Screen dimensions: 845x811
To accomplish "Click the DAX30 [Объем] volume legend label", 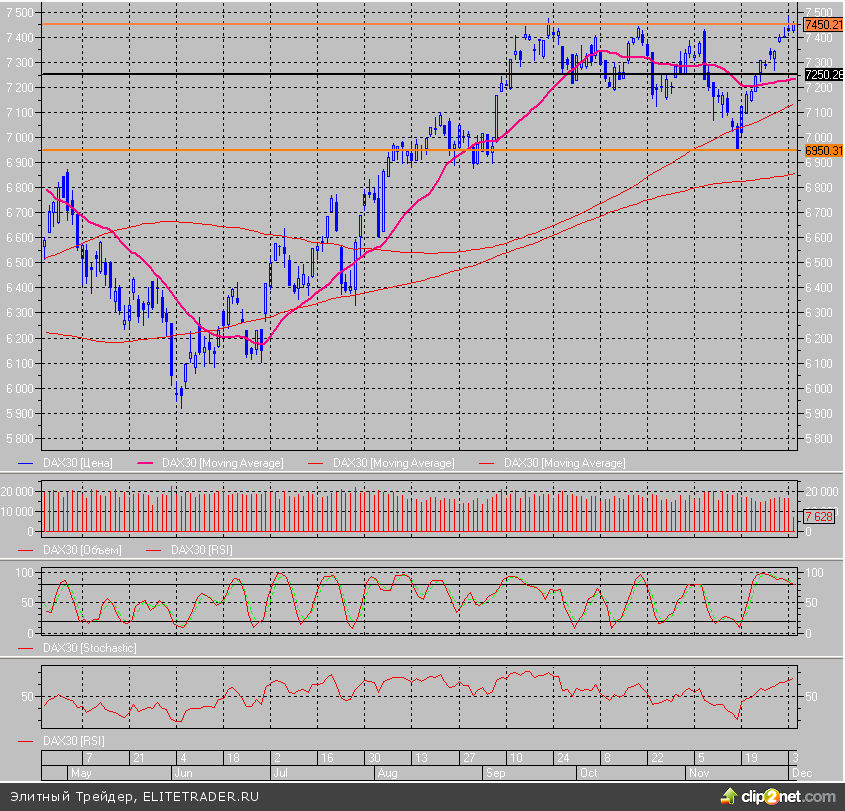I will (x=81, y=550).
